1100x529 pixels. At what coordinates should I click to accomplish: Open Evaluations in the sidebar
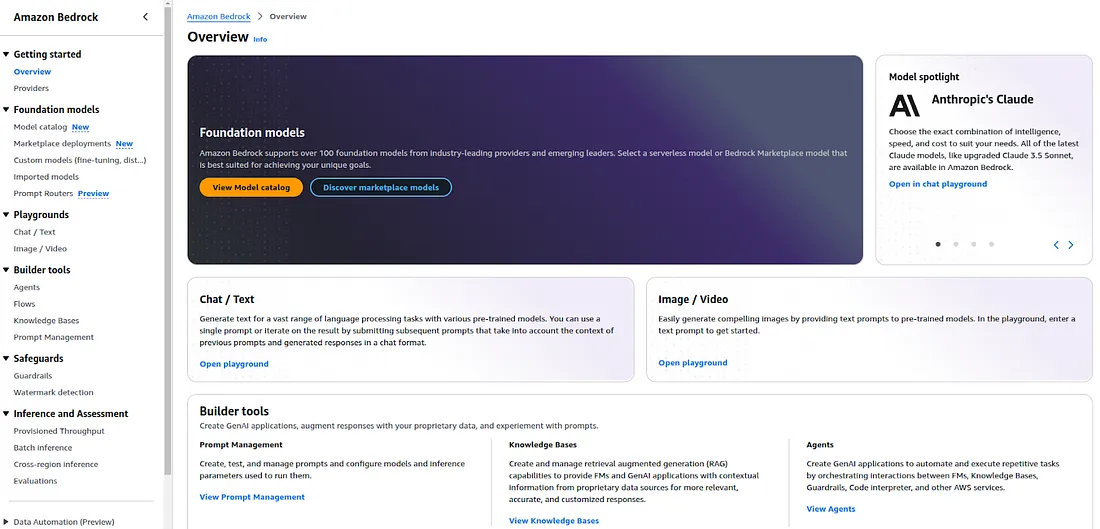35,481
